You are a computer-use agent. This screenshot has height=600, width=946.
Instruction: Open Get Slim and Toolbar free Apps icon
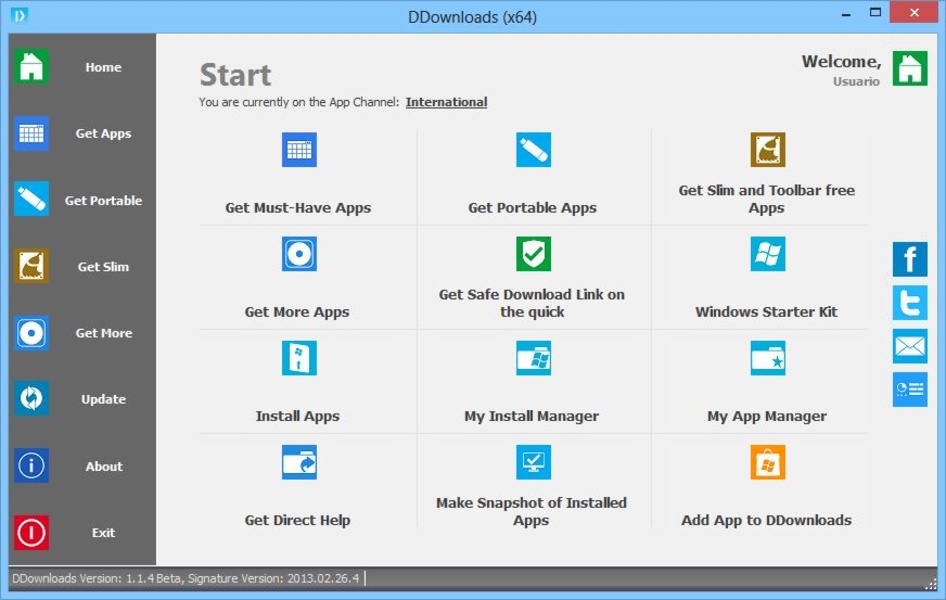pyautogui.click(x=767, y=150)
